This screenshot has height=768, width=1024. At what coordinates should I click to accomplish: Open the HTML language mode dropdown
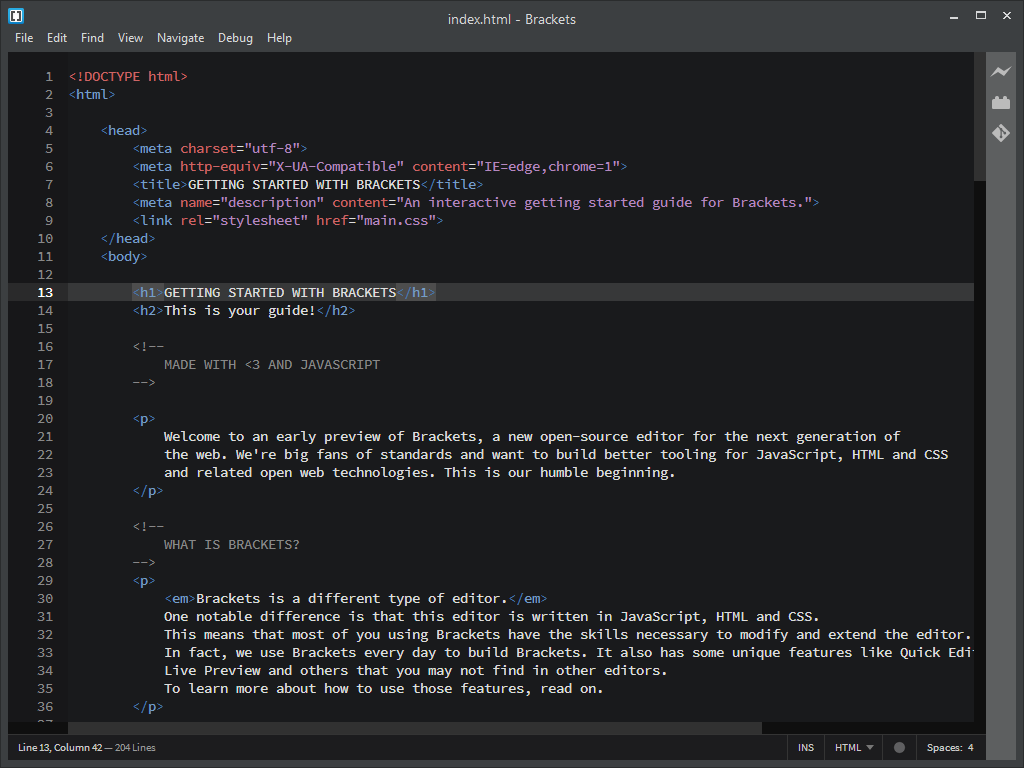[854, 748]
